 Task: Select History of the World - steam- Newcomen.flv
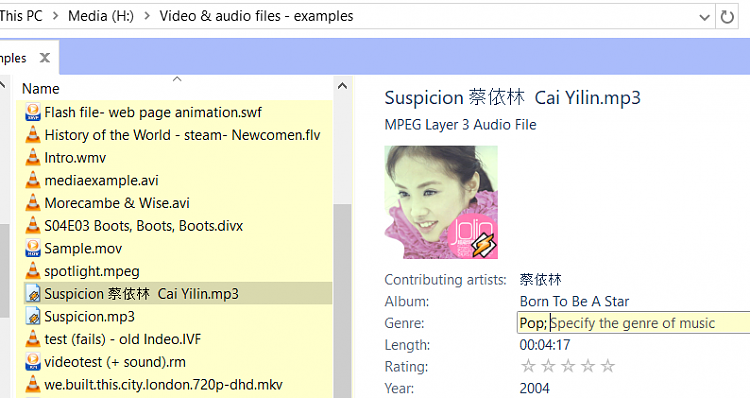tap(182, 135)
